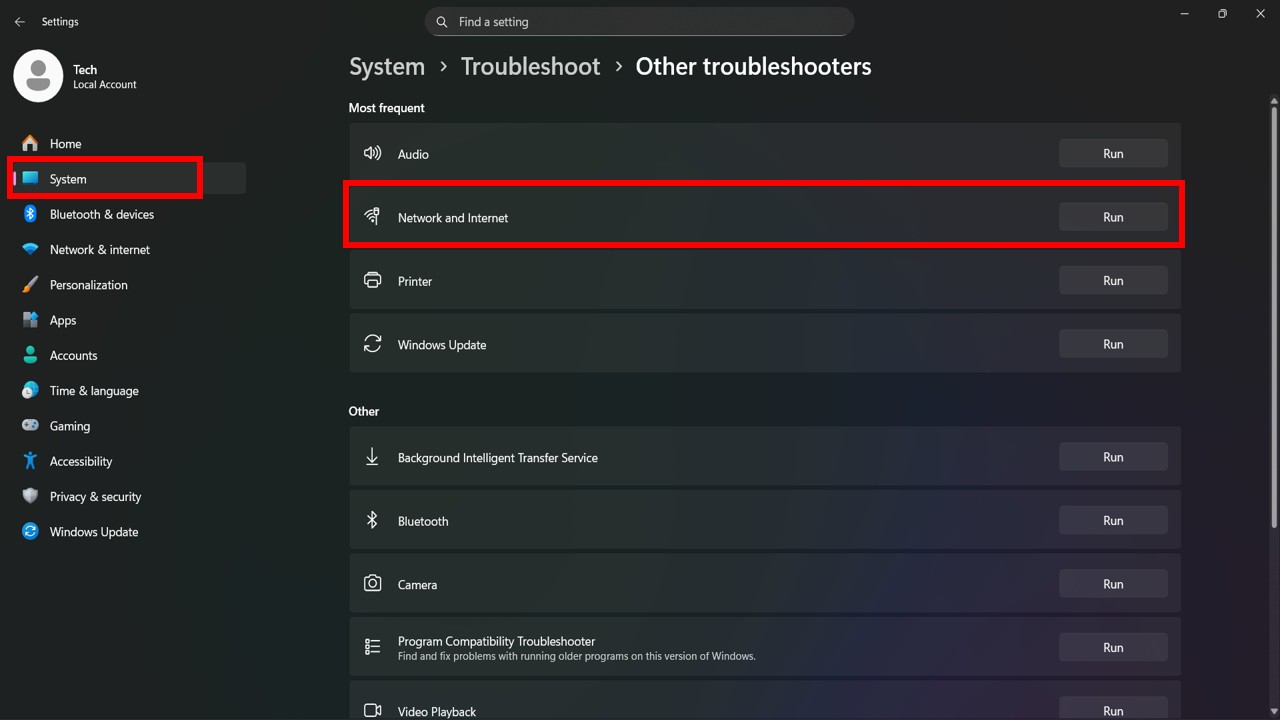Run the Camera troubleshooter
This screenshot has width=1280, height=720.
(x=1112, y=584)
